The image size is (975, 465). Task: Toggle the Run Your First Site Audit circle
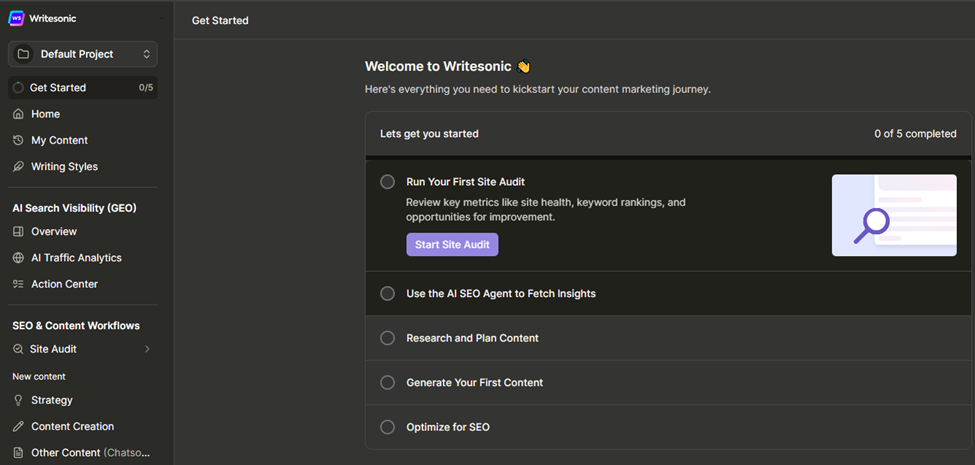387,182
